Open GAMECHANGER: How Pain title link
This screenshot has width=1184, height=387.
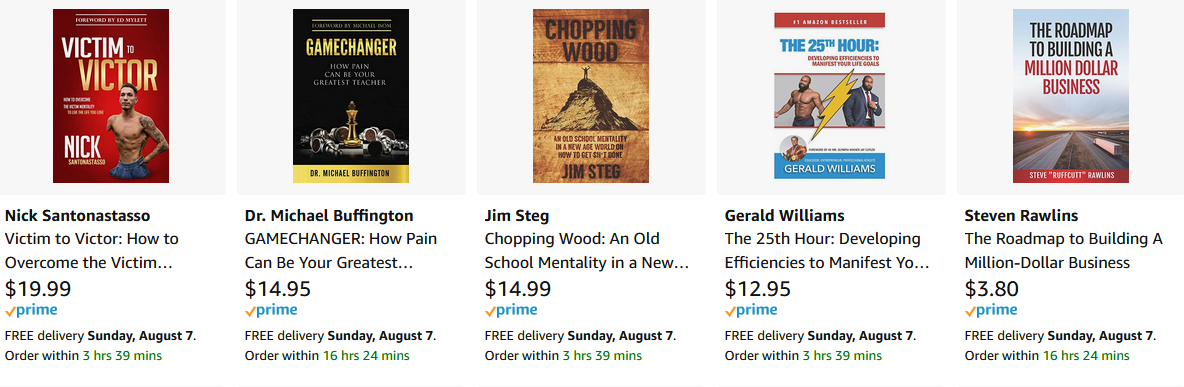341,250
